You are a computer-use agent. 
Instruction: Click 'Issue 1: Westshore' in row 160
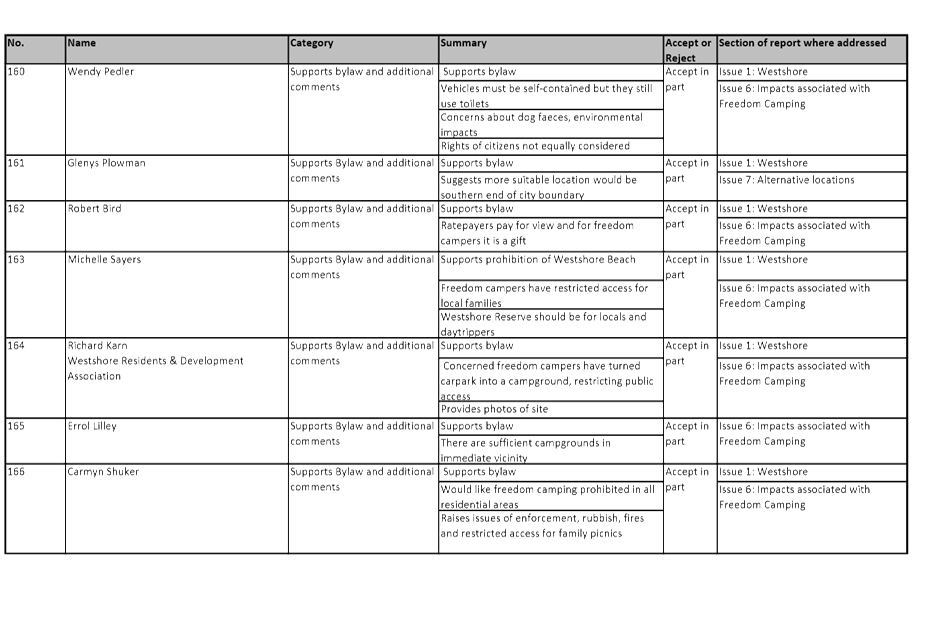pos(812,72)
